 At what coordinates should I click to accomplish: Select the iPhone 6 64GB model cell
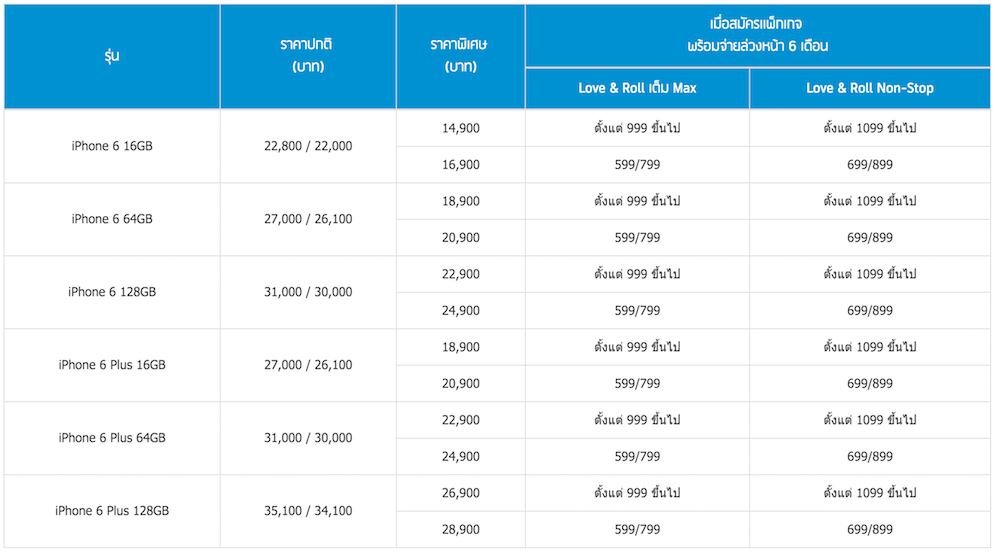pos(111,219)
